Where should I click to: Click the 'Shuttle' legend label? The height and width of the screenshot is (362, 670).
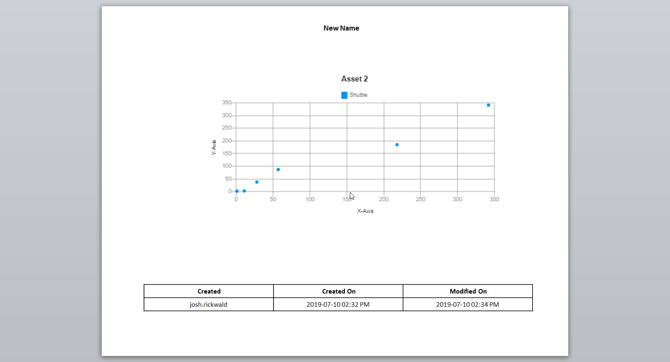(x=358, y=95)
